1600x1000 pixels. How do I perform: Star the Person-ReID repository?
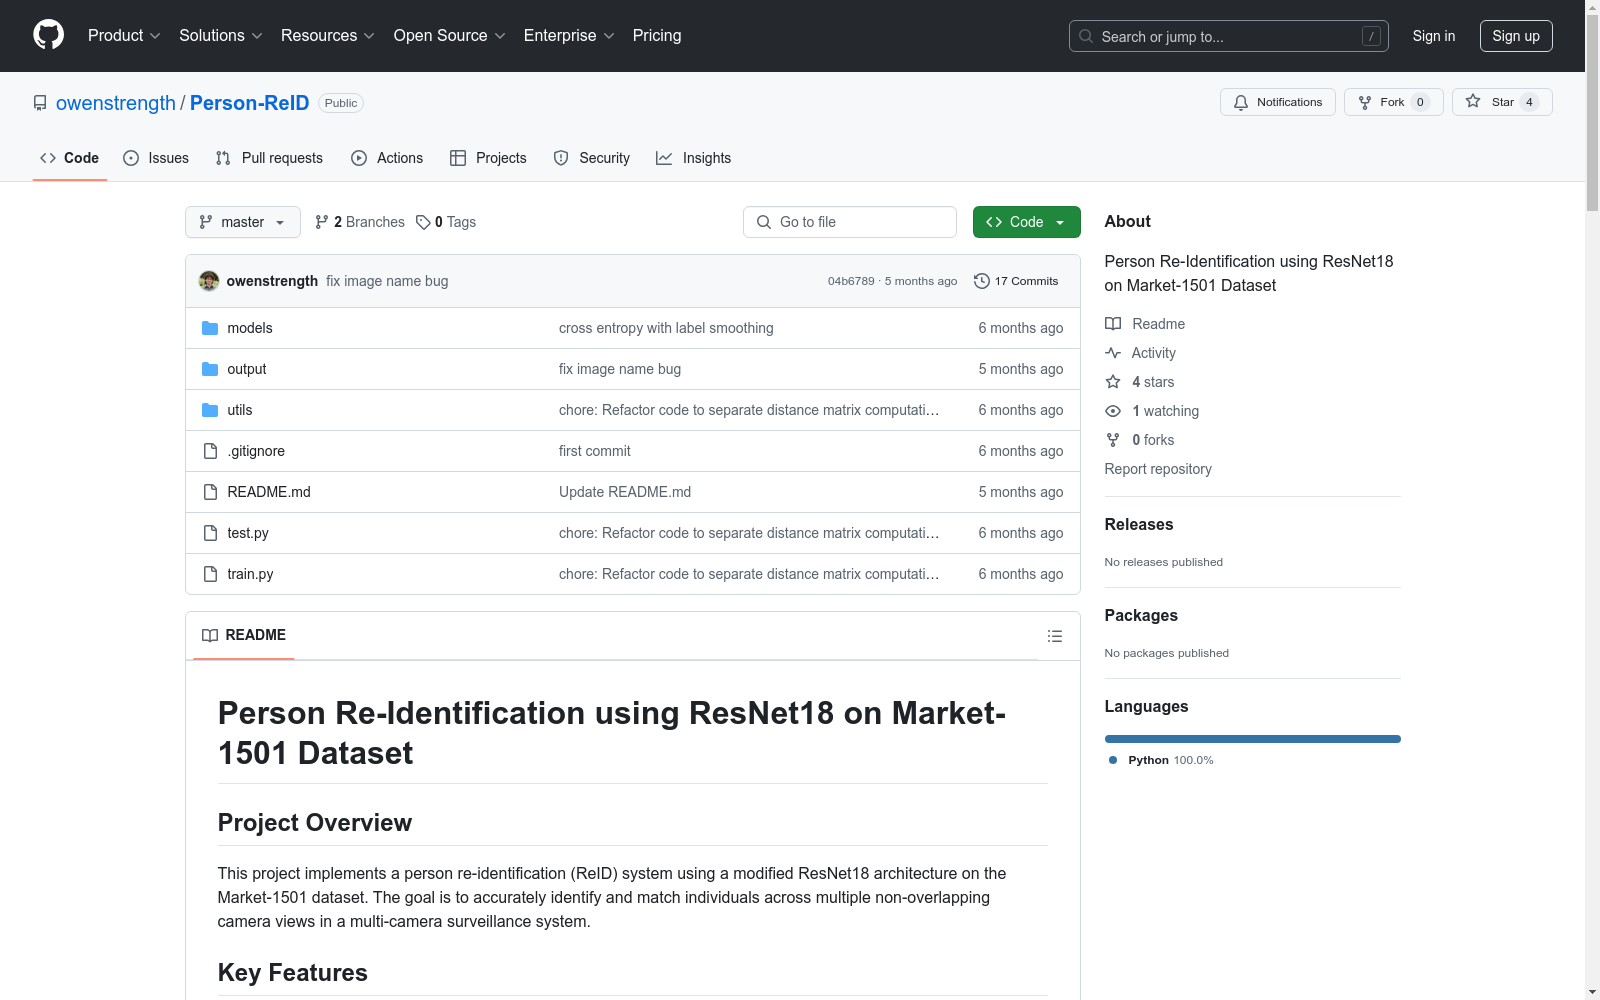[1502, 102]
